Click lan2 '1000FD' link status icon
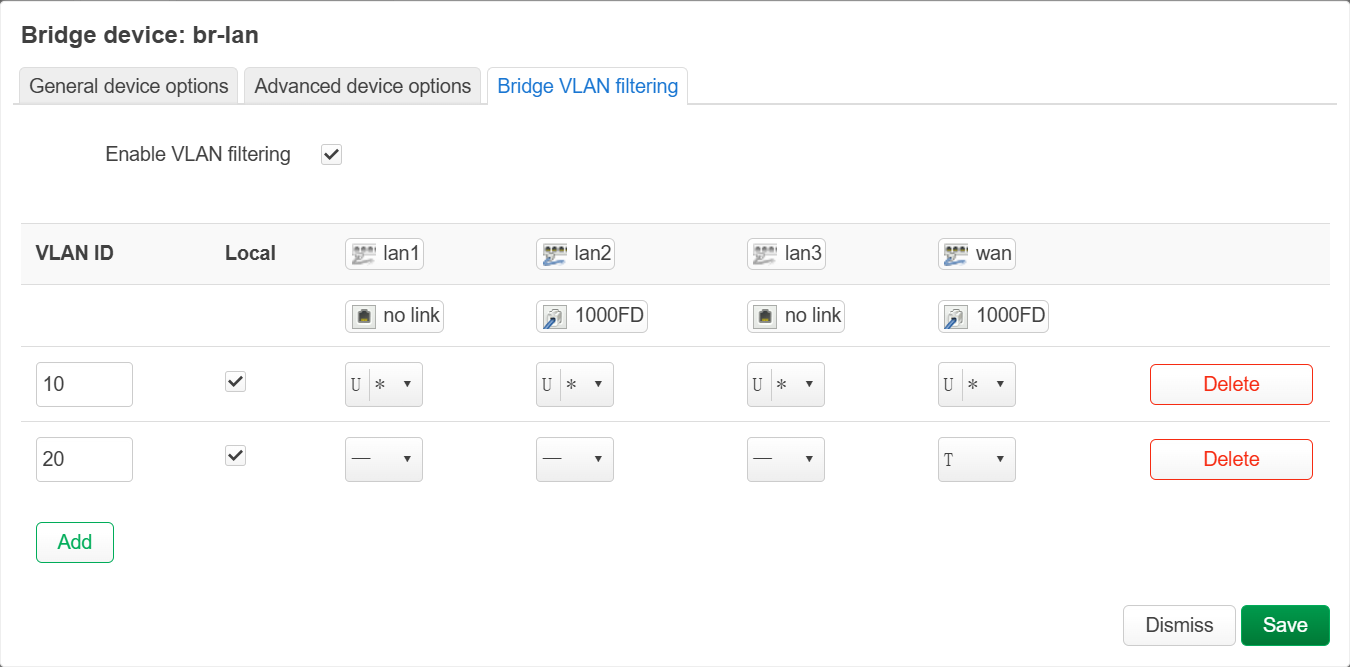 (x=592, y=317)
